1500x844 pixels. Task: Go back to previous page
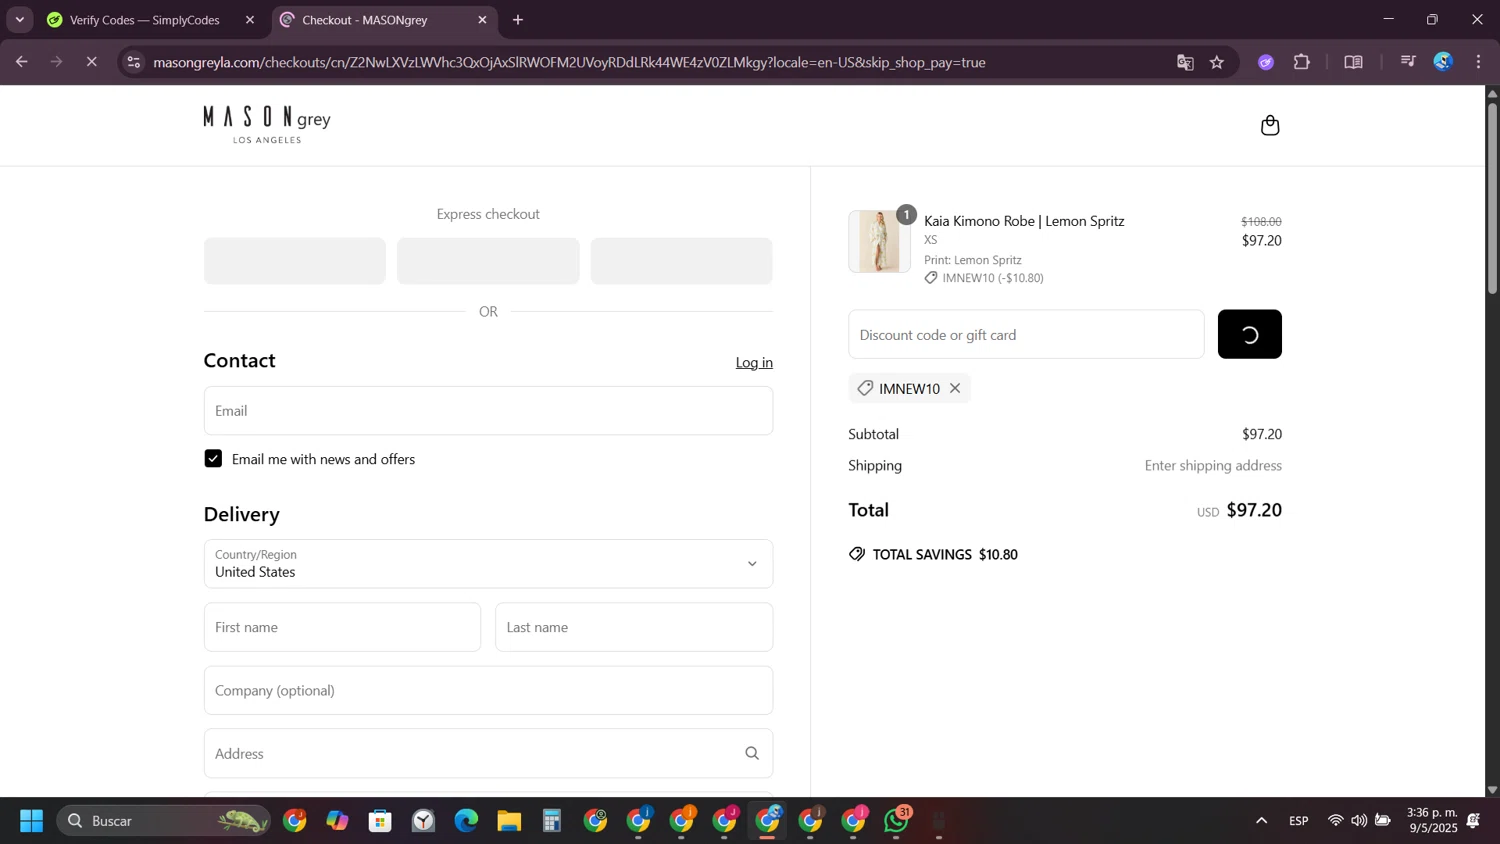pos(21,62)
